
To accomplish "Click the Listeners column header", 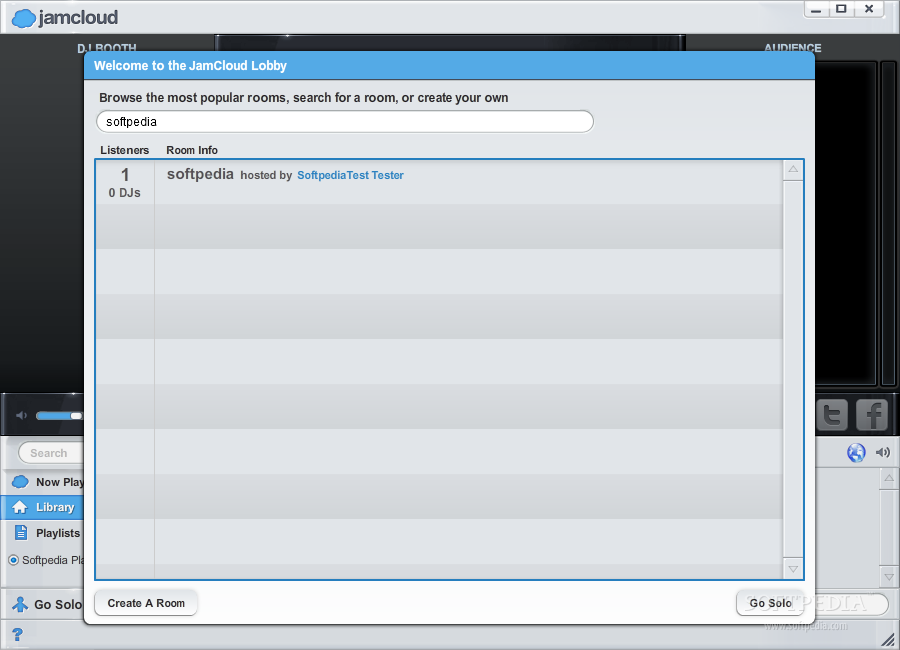I will coord(125,150).
